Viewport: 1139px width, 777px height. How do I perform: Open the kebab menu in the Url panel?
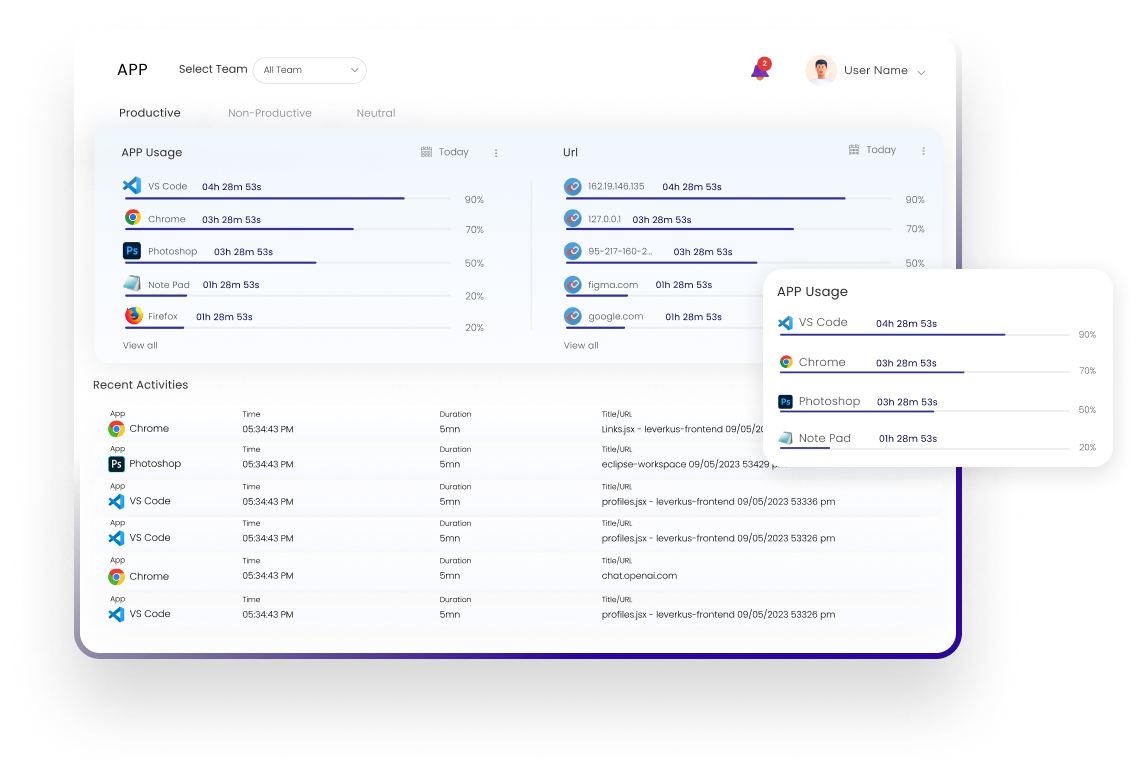(x=922, y=150)
